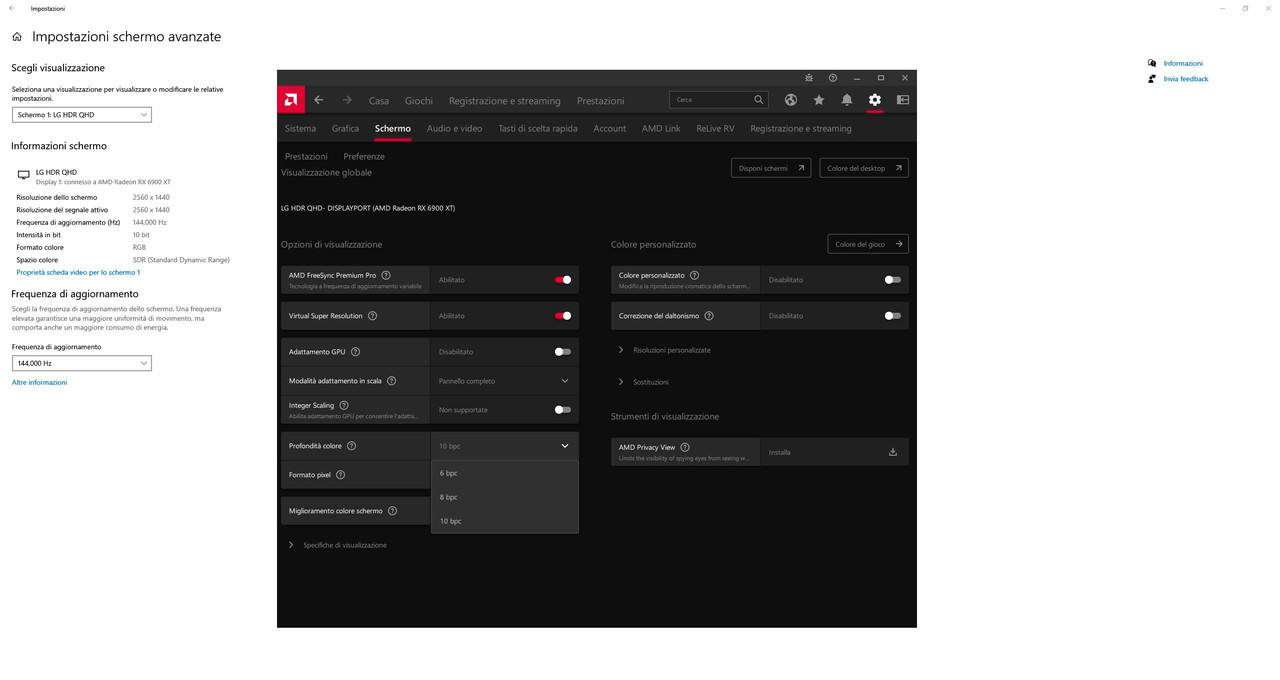Viewport: 1280px width, 680px height.
Task: Expand Risoluzioni personalizzate section
Action: click(665, 350)
